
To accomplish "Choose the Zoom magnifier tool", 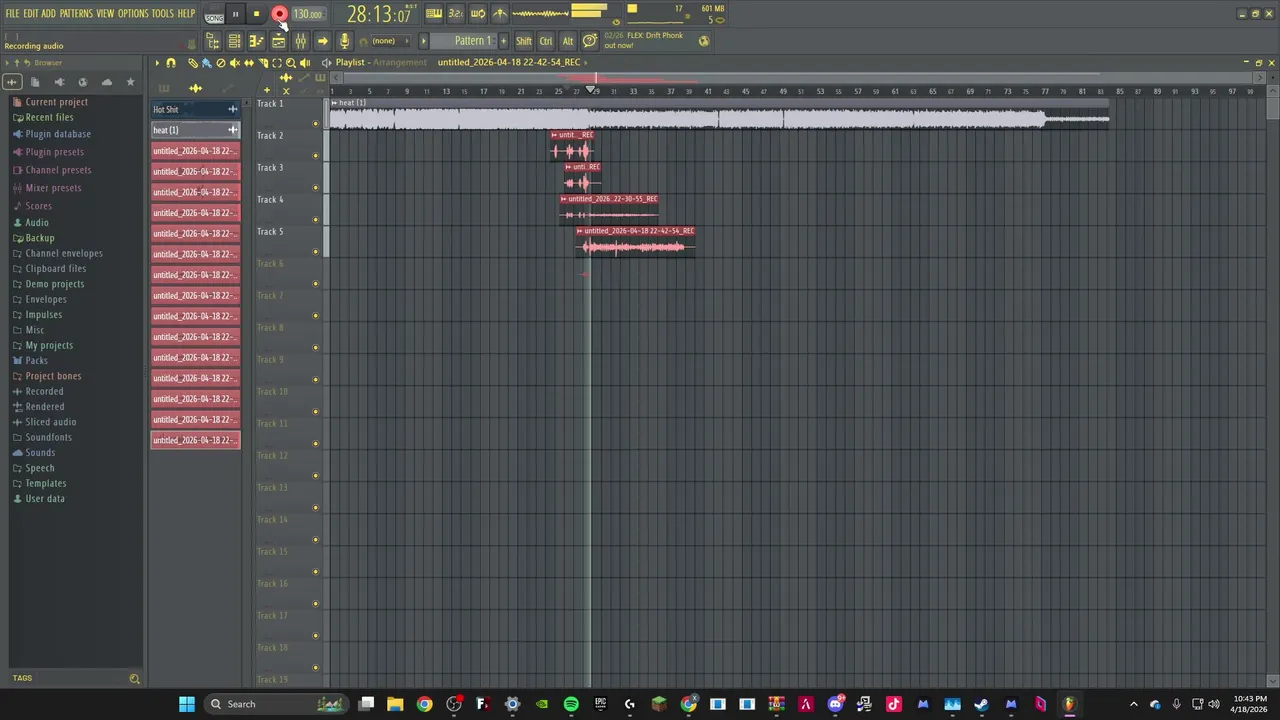I will (x=291, y=63).
